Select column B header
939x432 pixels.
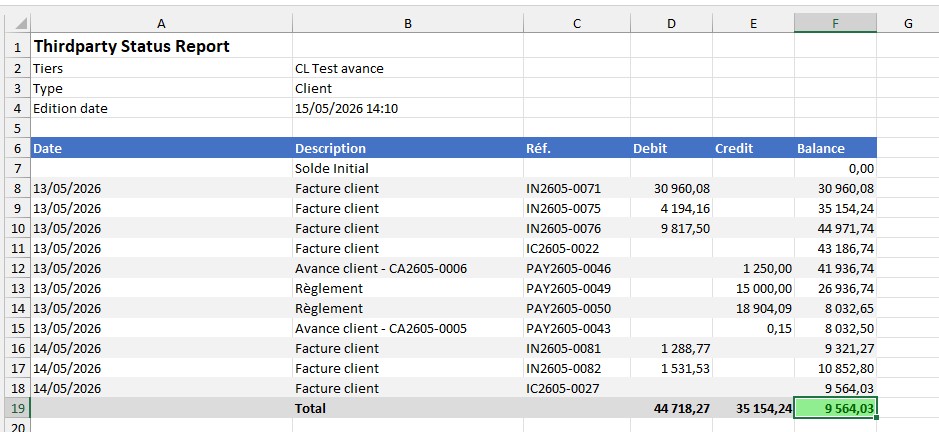click(408, 23)
